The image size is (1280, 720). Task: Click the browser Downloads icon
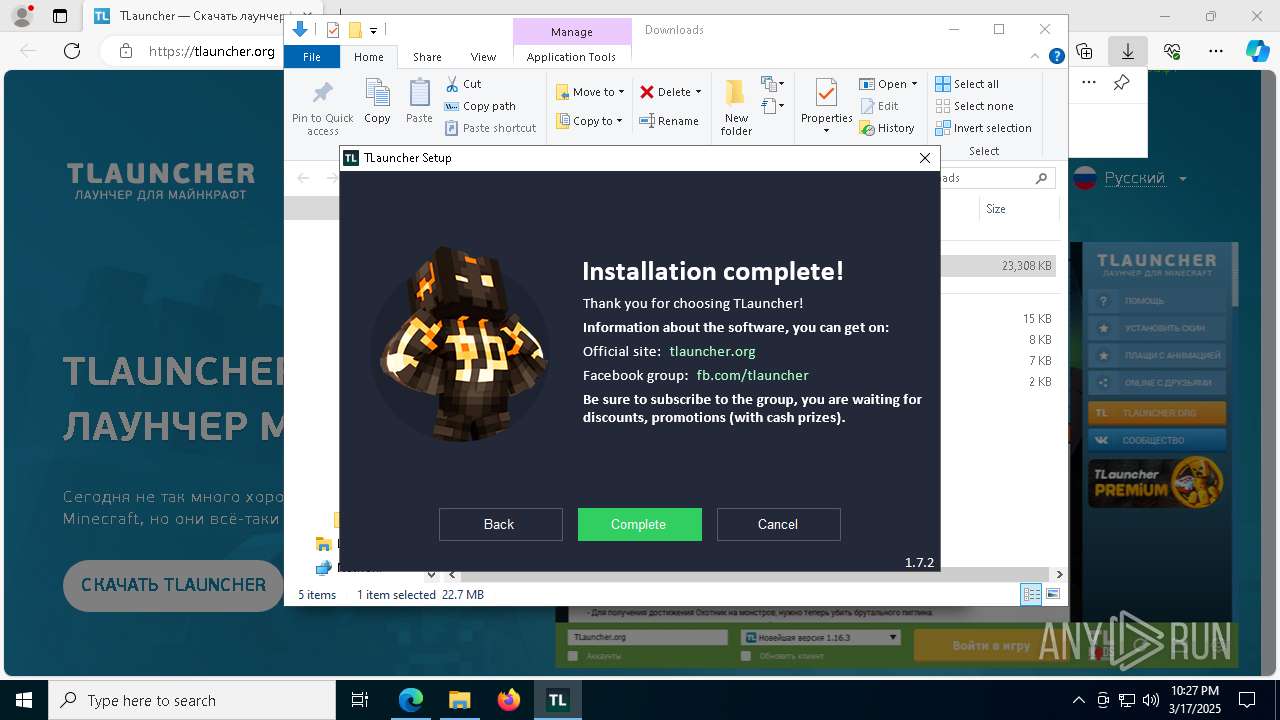pos(1128,50)
